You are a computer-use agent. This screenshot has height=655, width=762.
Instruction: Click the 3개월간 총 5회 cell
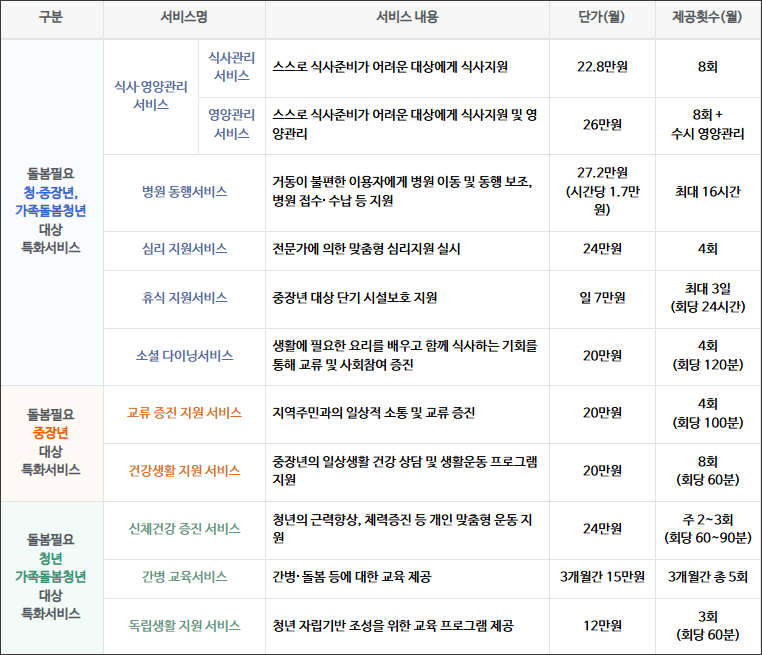click(x=708, y=577)
